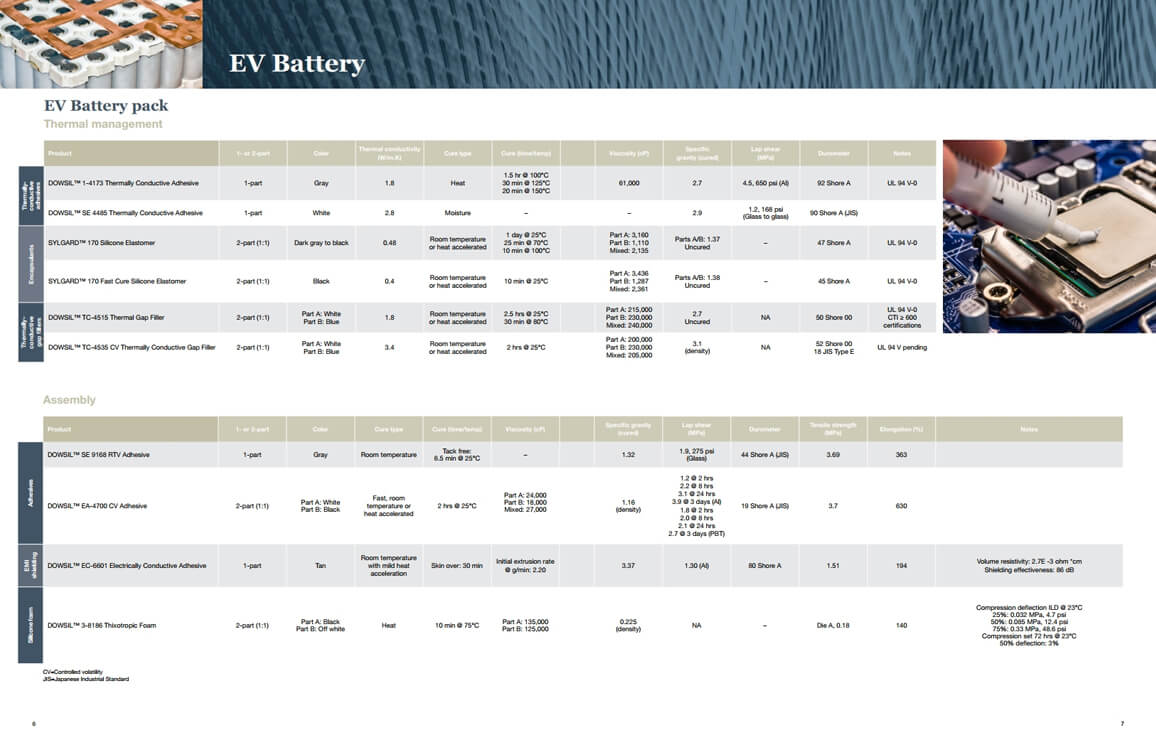Select the thermal paste syringe photo
The height and width of the screenshot is (743, 1156).
click(x=1049, y=236)
